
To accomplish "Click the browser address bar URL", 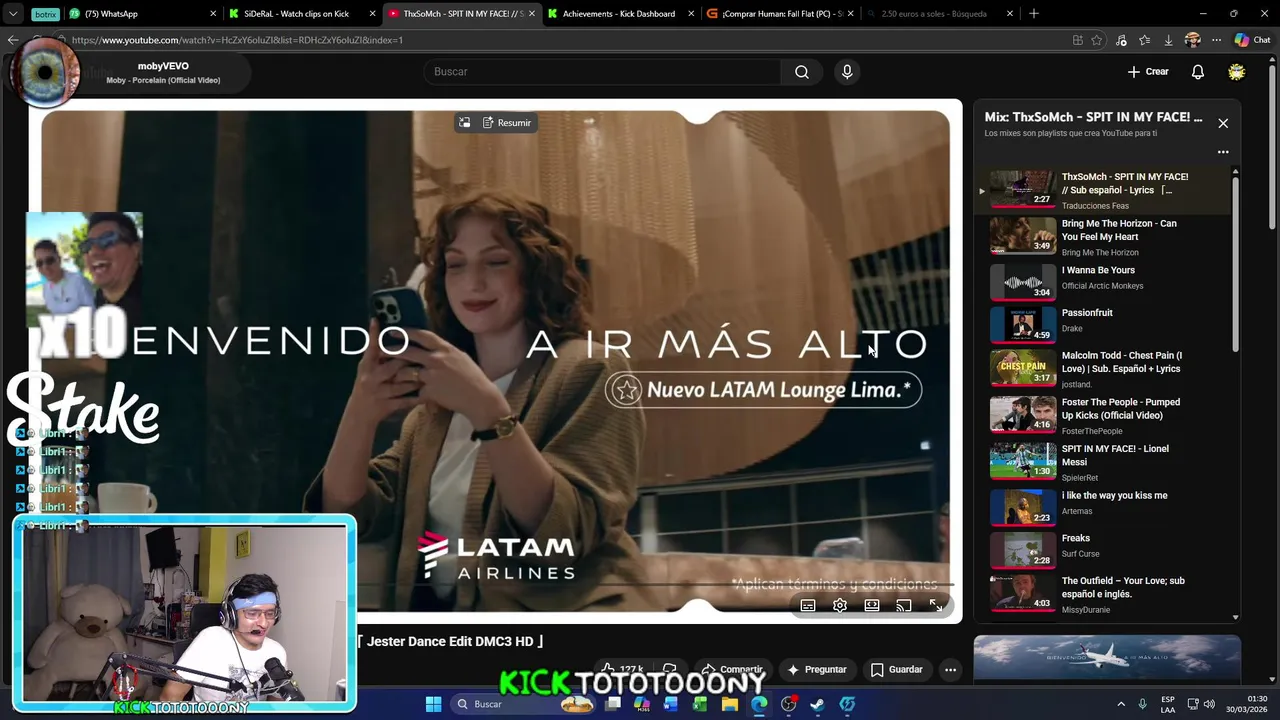I will tap(237, 40).
